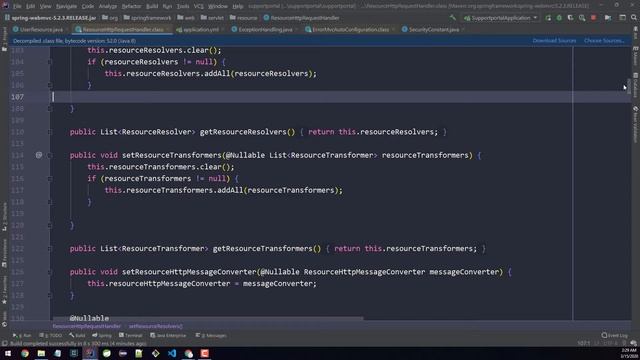Click the 'springframework' breadcrumb folder

148,18
